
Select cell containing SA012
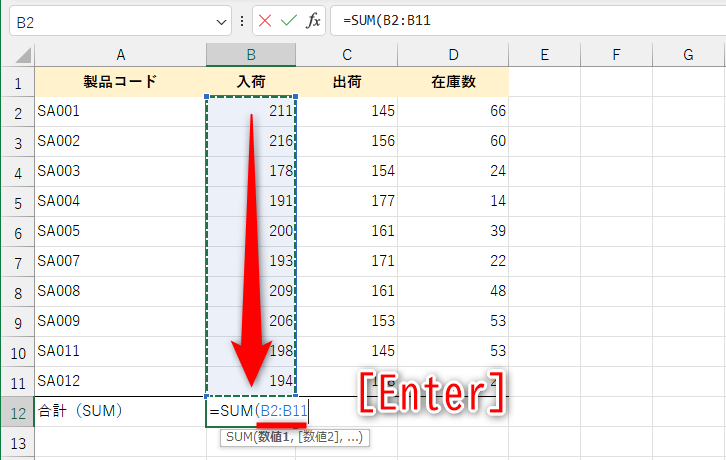point(120,381)
